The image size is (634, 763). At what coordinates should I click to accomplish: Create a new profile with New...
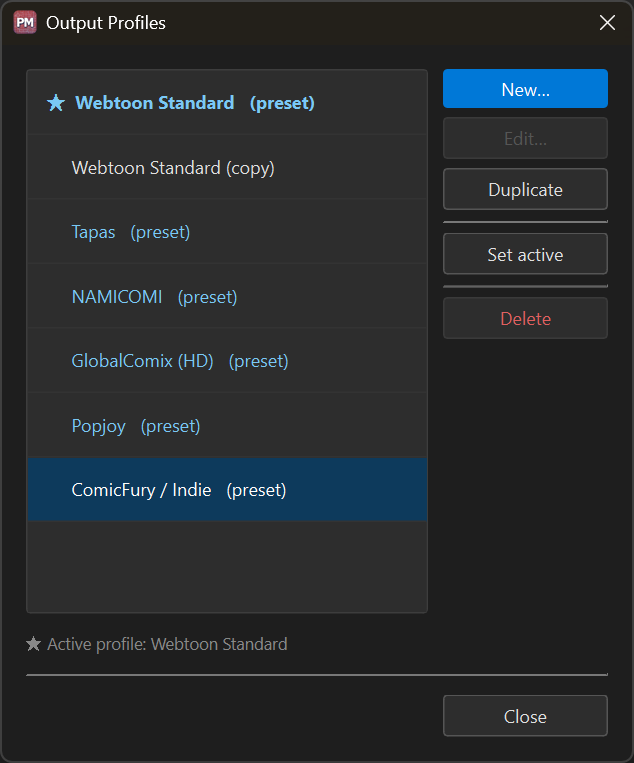[x=525, y=89]
